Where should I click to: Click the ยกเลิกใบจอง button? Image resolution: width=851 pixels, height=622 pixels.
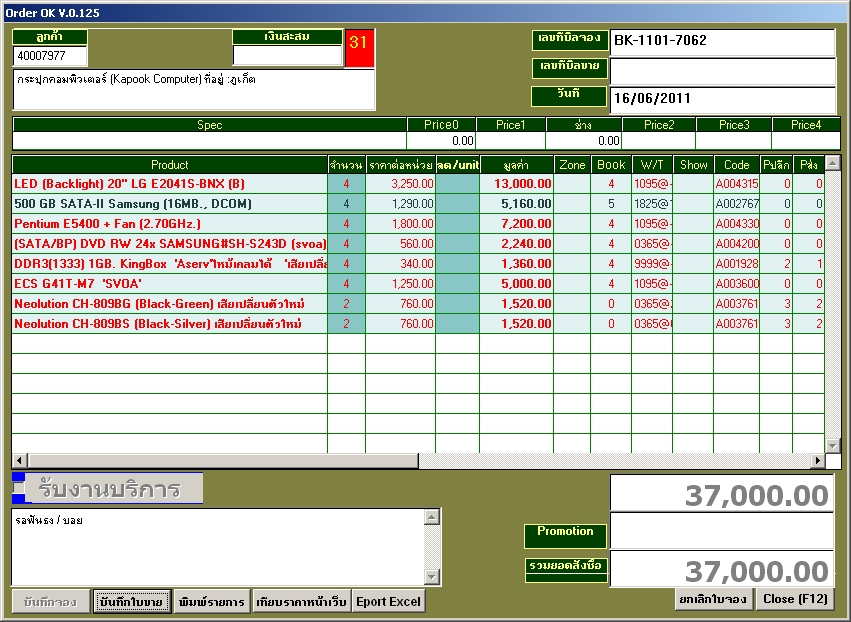tap(714, 599)
